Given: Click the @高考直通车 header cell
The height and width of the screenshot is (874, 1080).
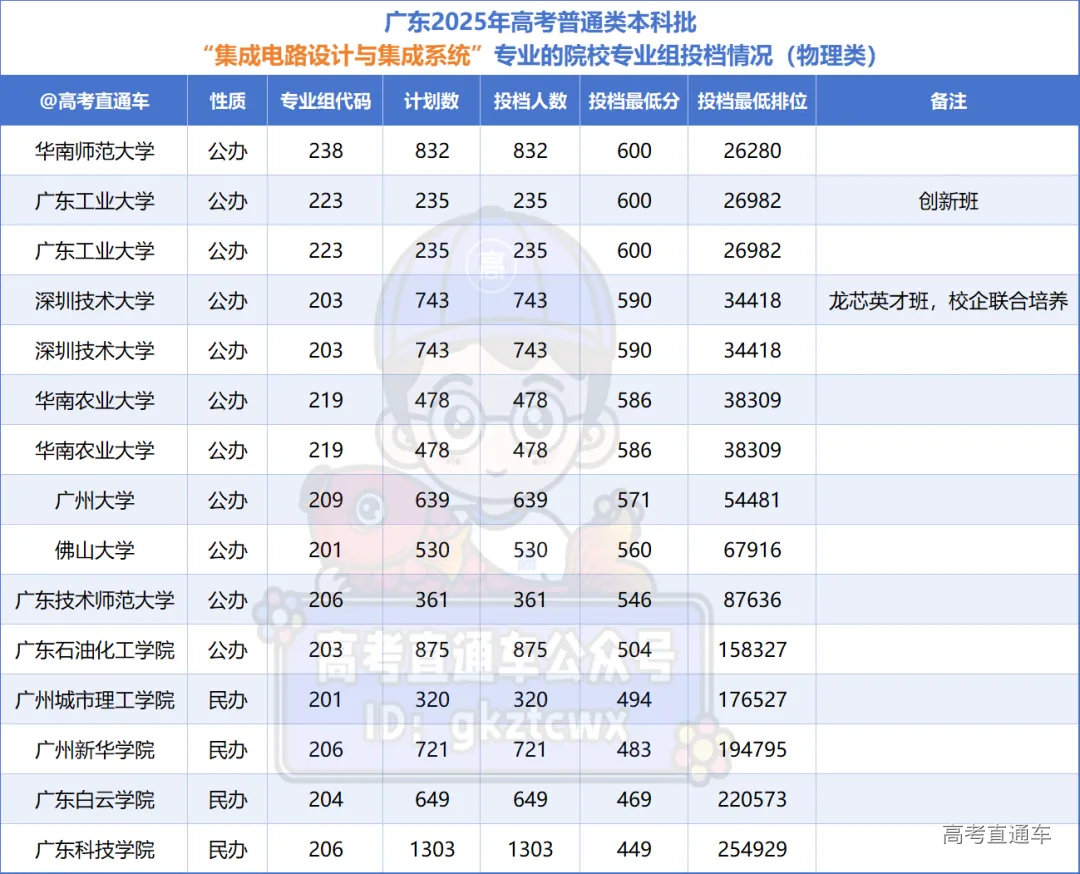Looking at the screenshot, I should tap(94, 101).
